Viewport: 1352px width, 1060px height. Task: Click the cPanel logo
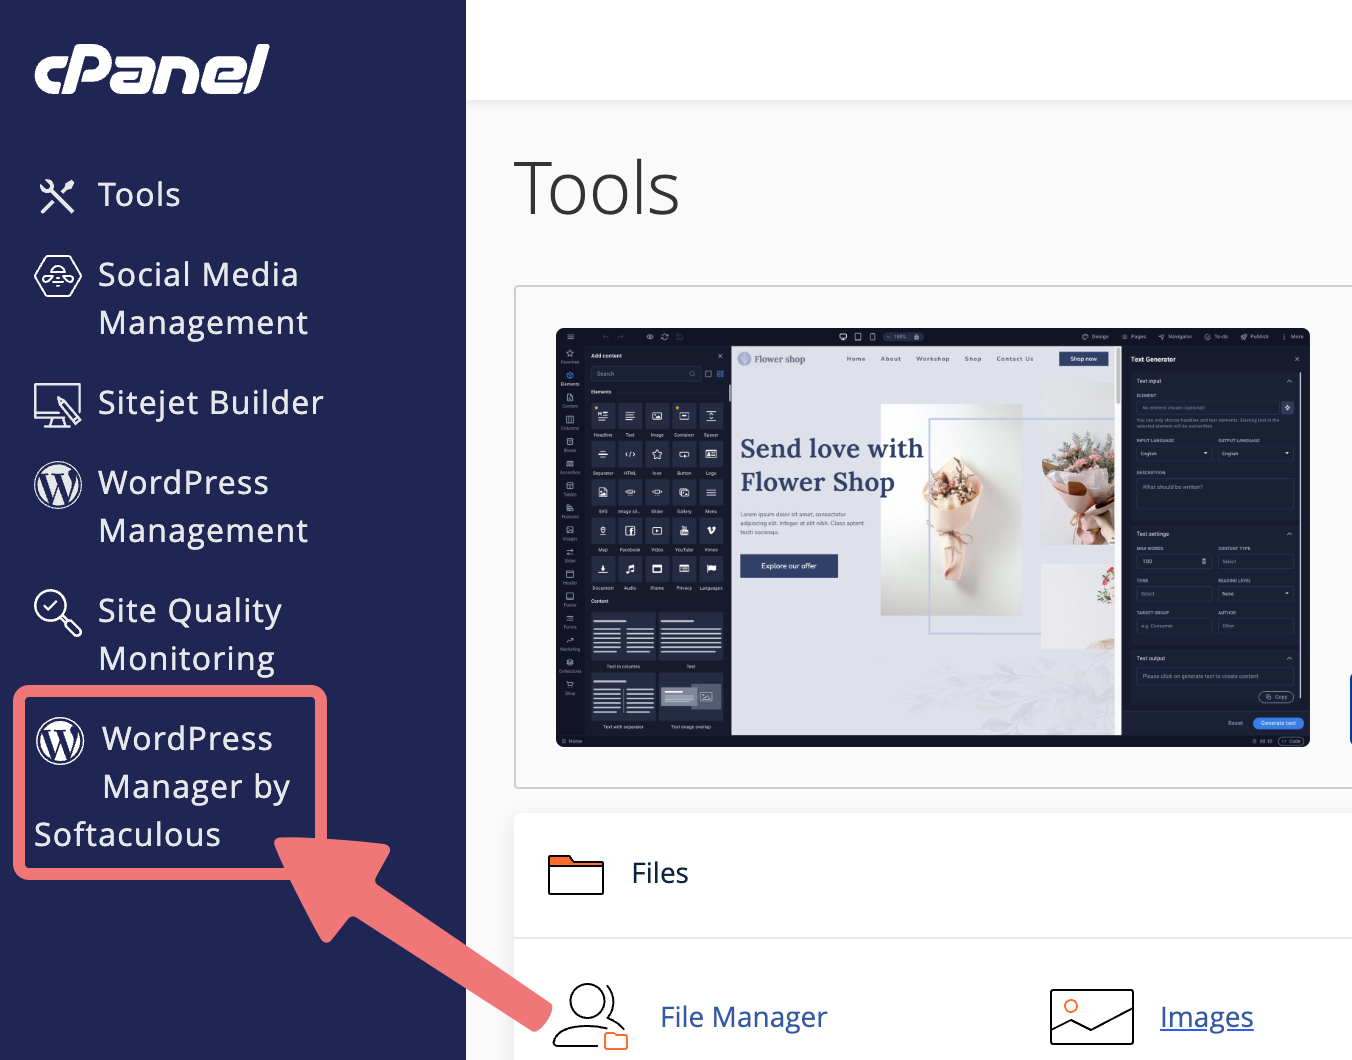point(152,69)
